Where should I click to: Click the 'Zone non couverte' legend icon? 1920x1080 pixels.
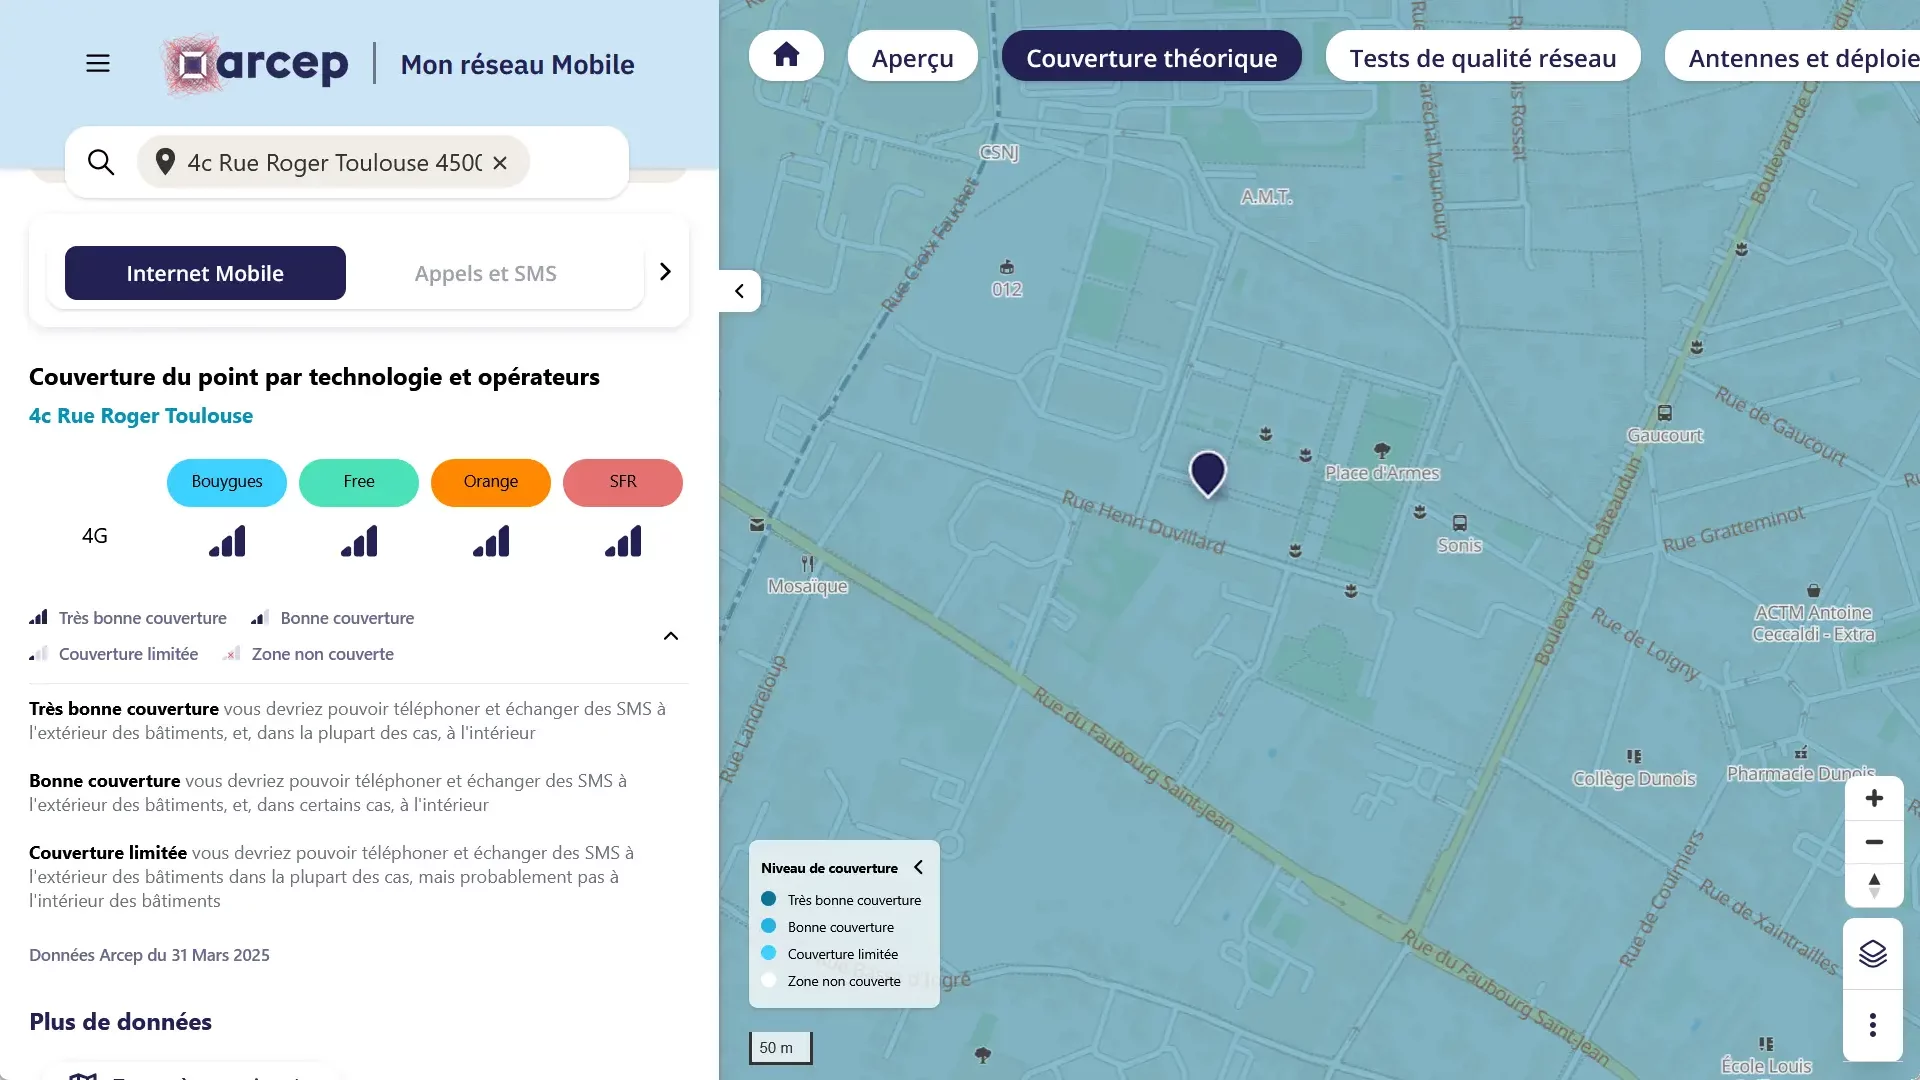(232, 653)
